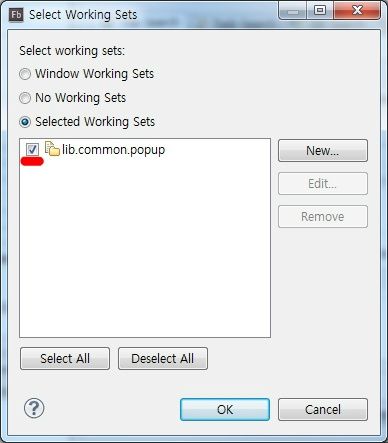Confirm the selection with OK
This screenshot has height=443, width=388.
[225, 409]
